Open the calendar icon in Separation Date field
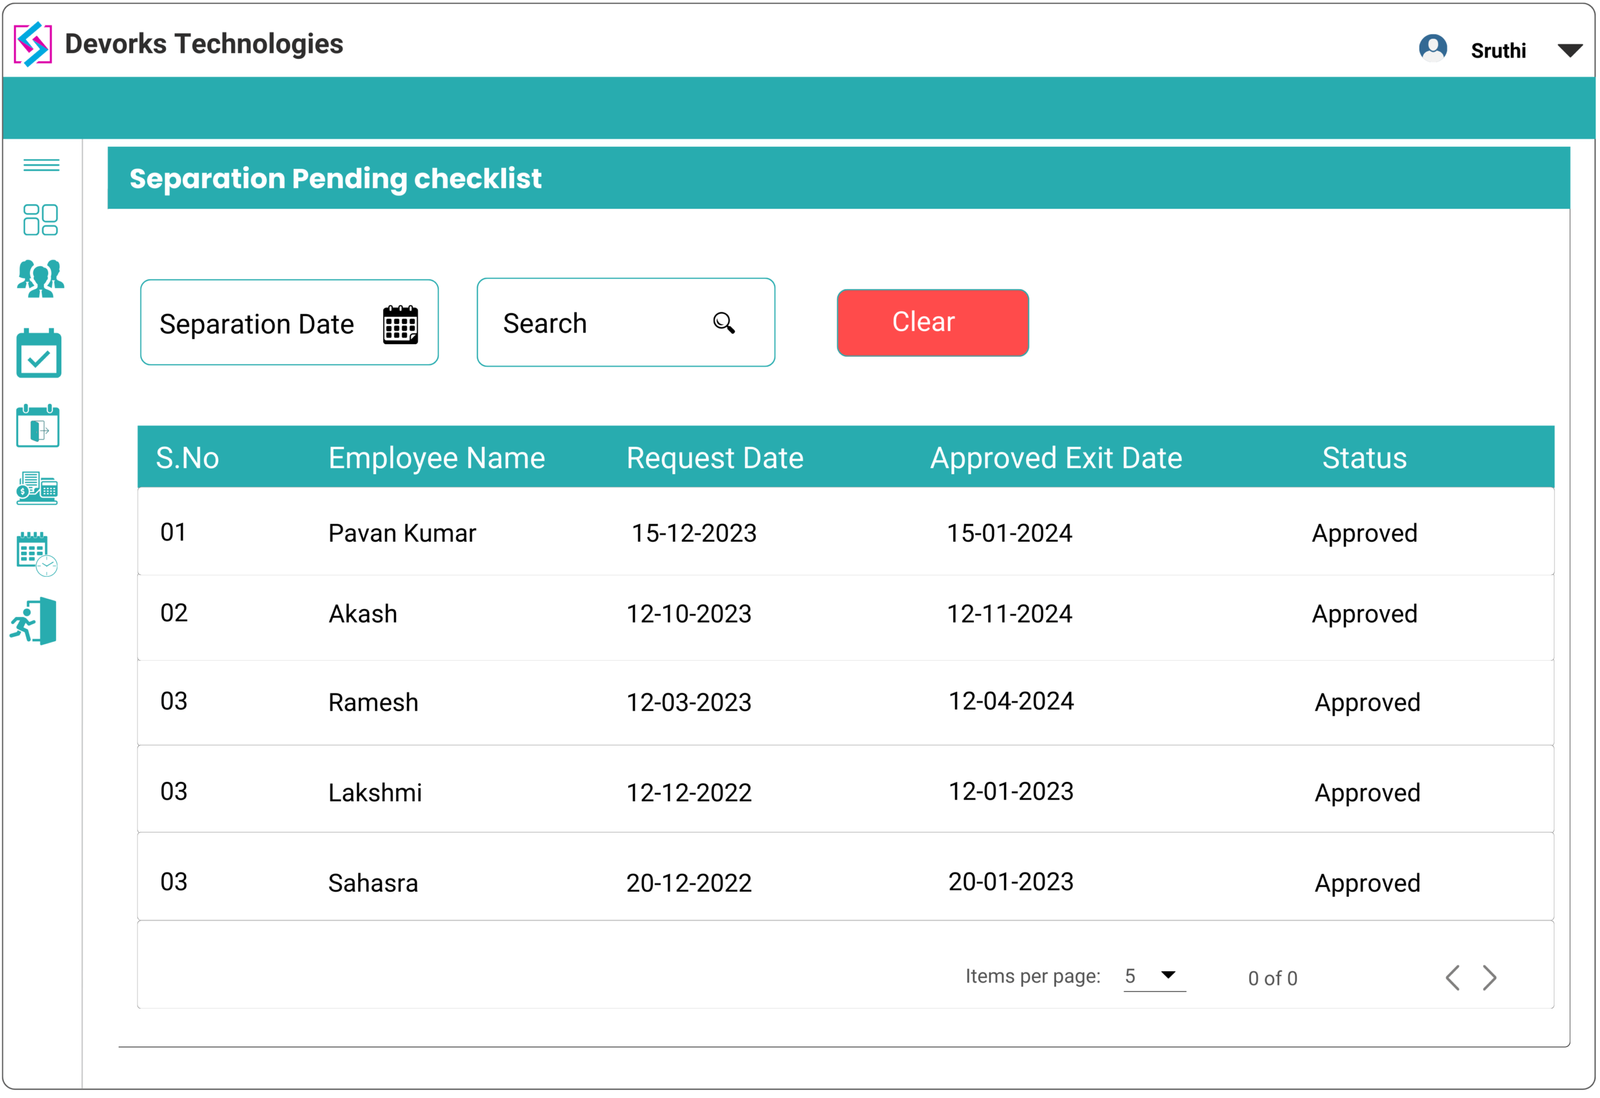The width and height of the screenshot is (1600, 1098). coord(400,324)
